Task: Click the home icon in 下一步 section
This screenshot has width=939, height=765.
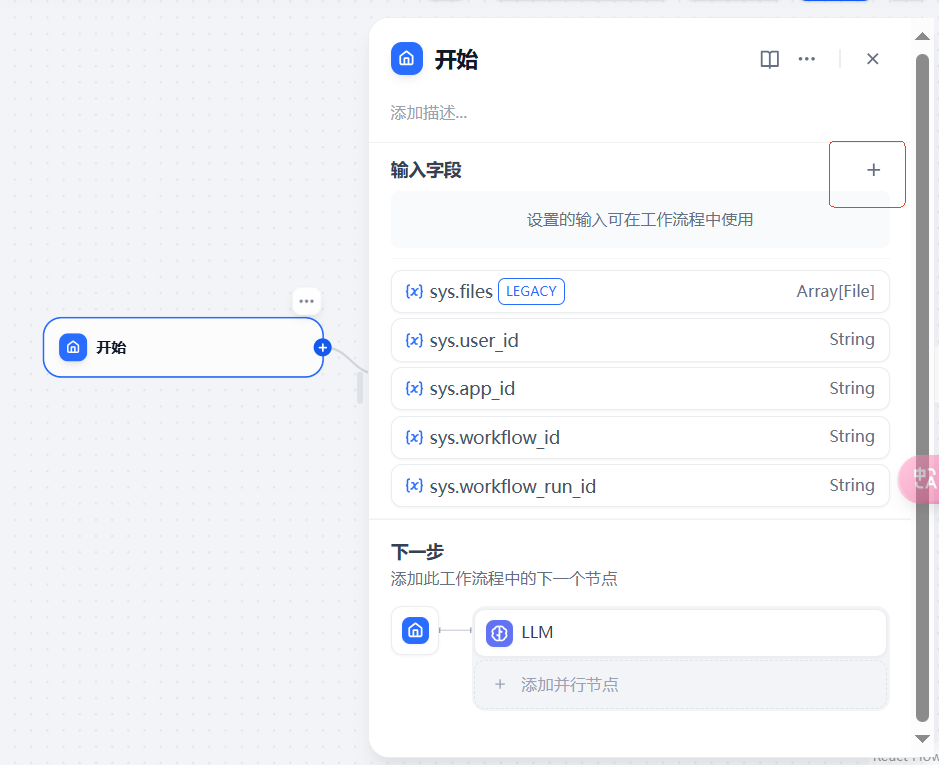Action: [415, 631]
